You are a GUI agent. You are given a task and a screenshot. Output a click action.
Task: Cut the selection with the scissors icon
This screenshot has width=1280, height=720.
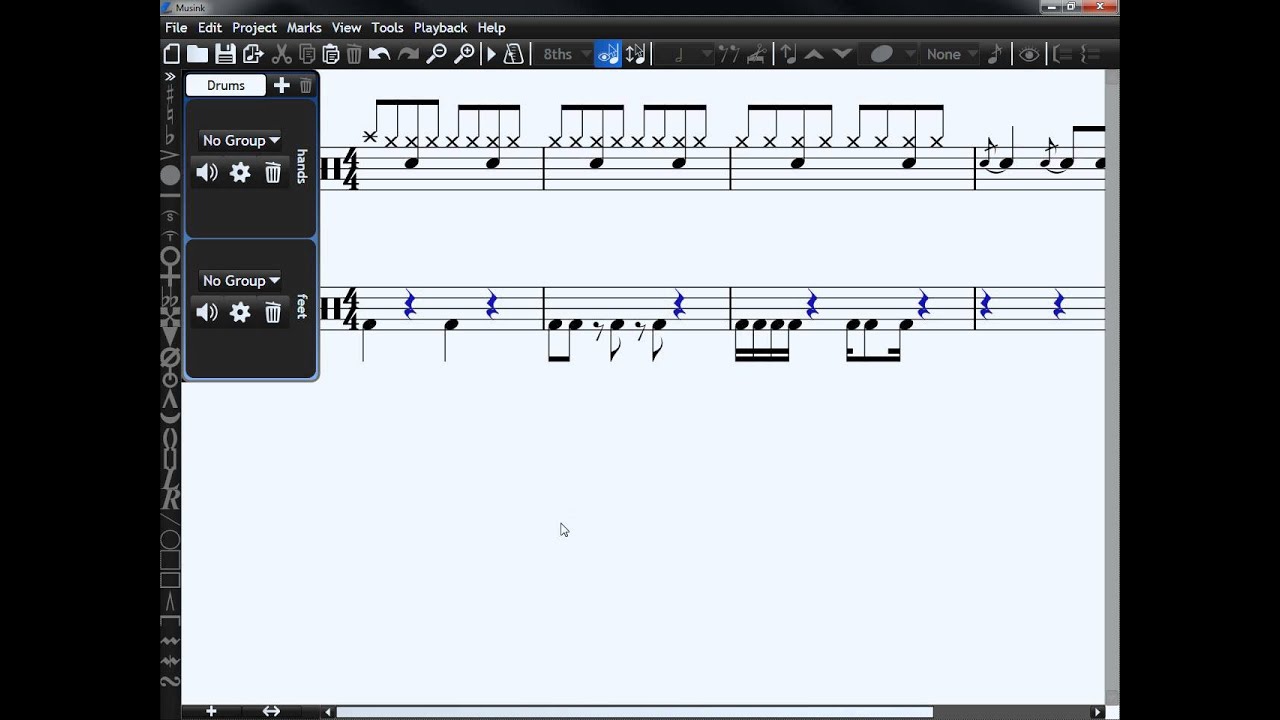click(x=282, y=54)
